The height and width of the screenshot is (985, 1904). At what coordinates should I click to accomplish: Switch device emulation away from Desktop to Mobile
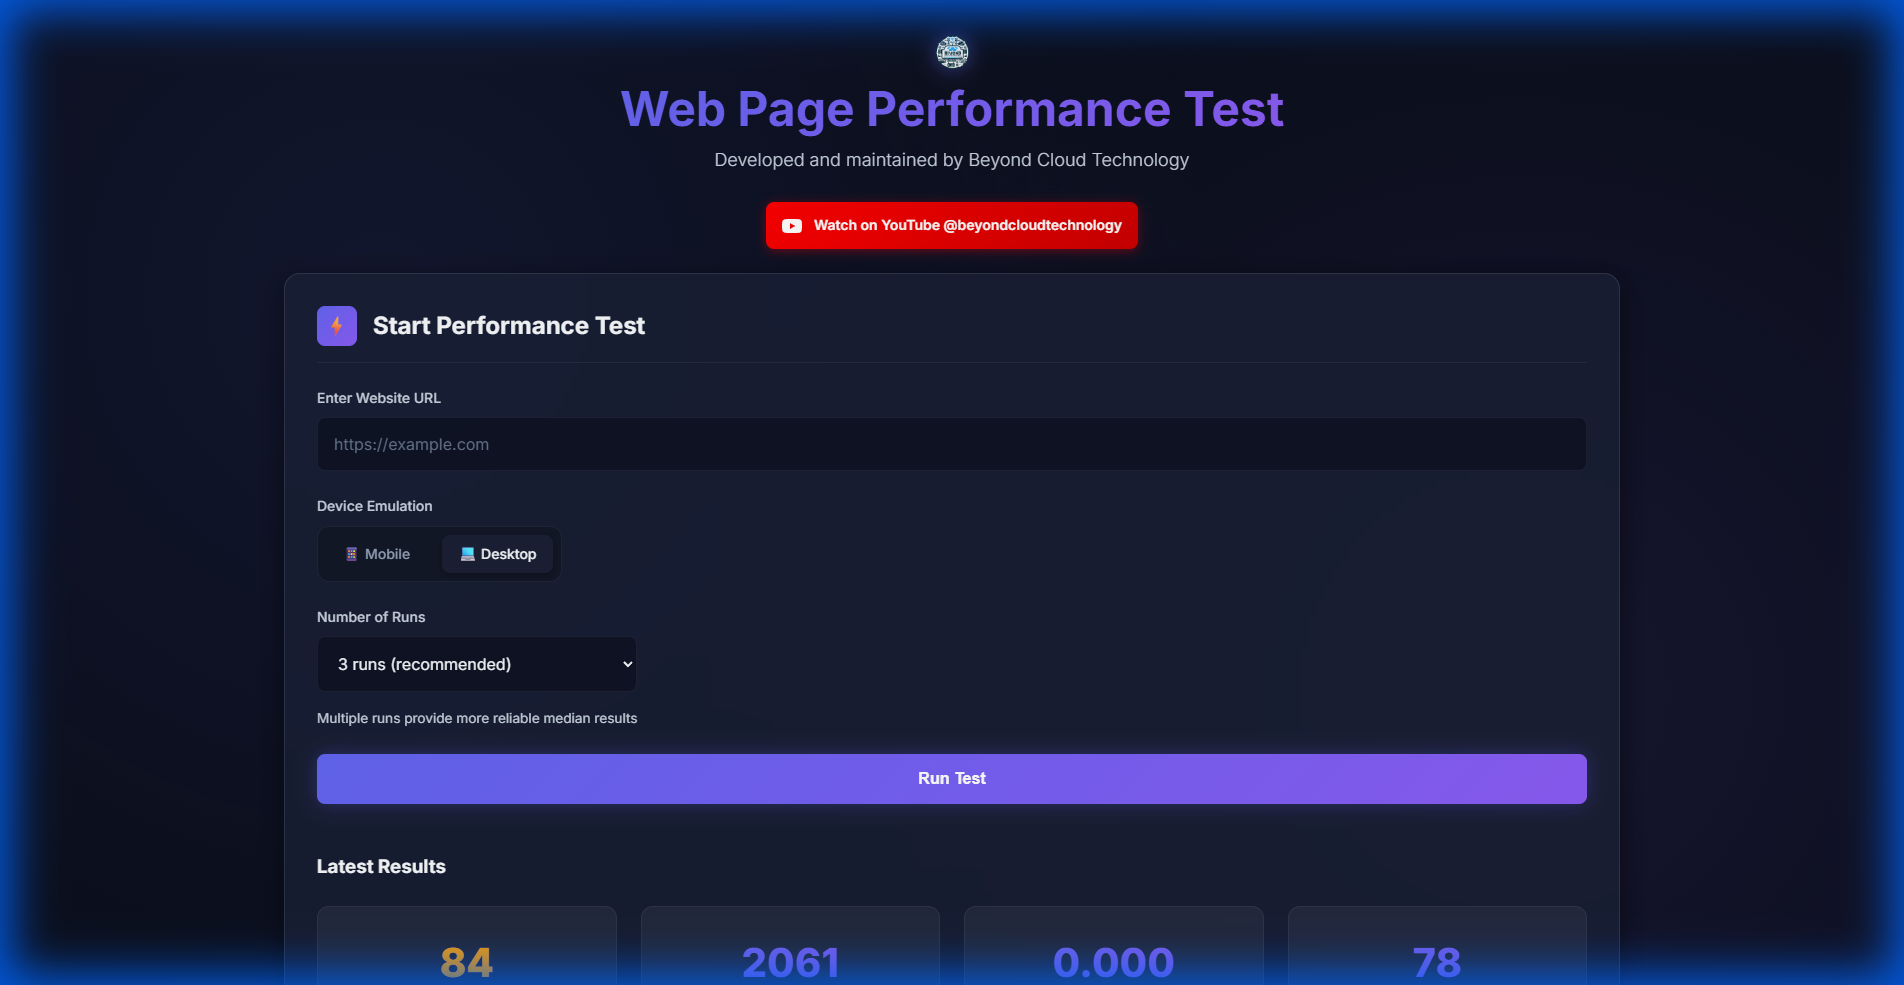(x=378, y=553)
